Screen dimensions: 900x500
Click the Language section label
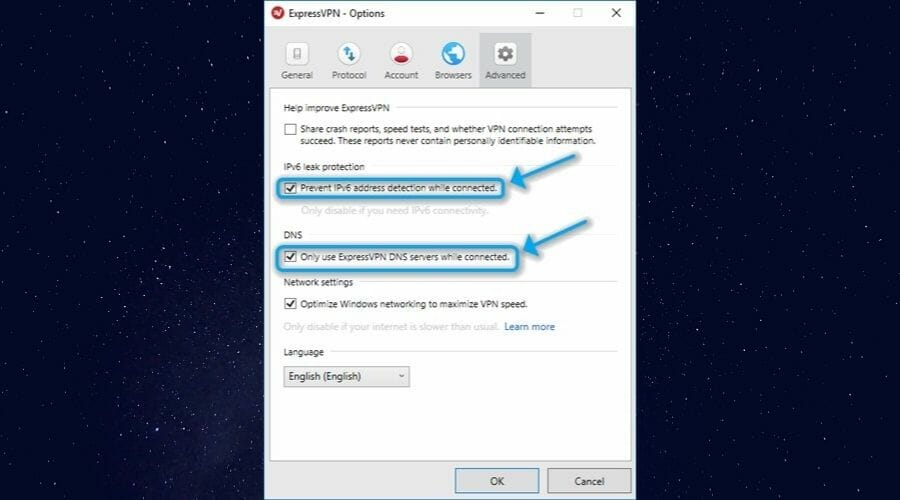coord(304,352)
